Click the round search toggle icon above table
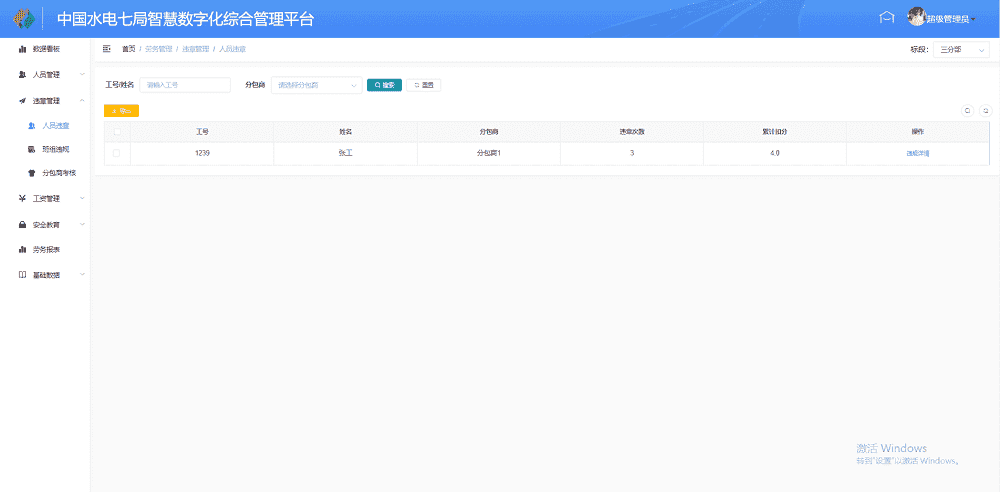 coord(967,111)
